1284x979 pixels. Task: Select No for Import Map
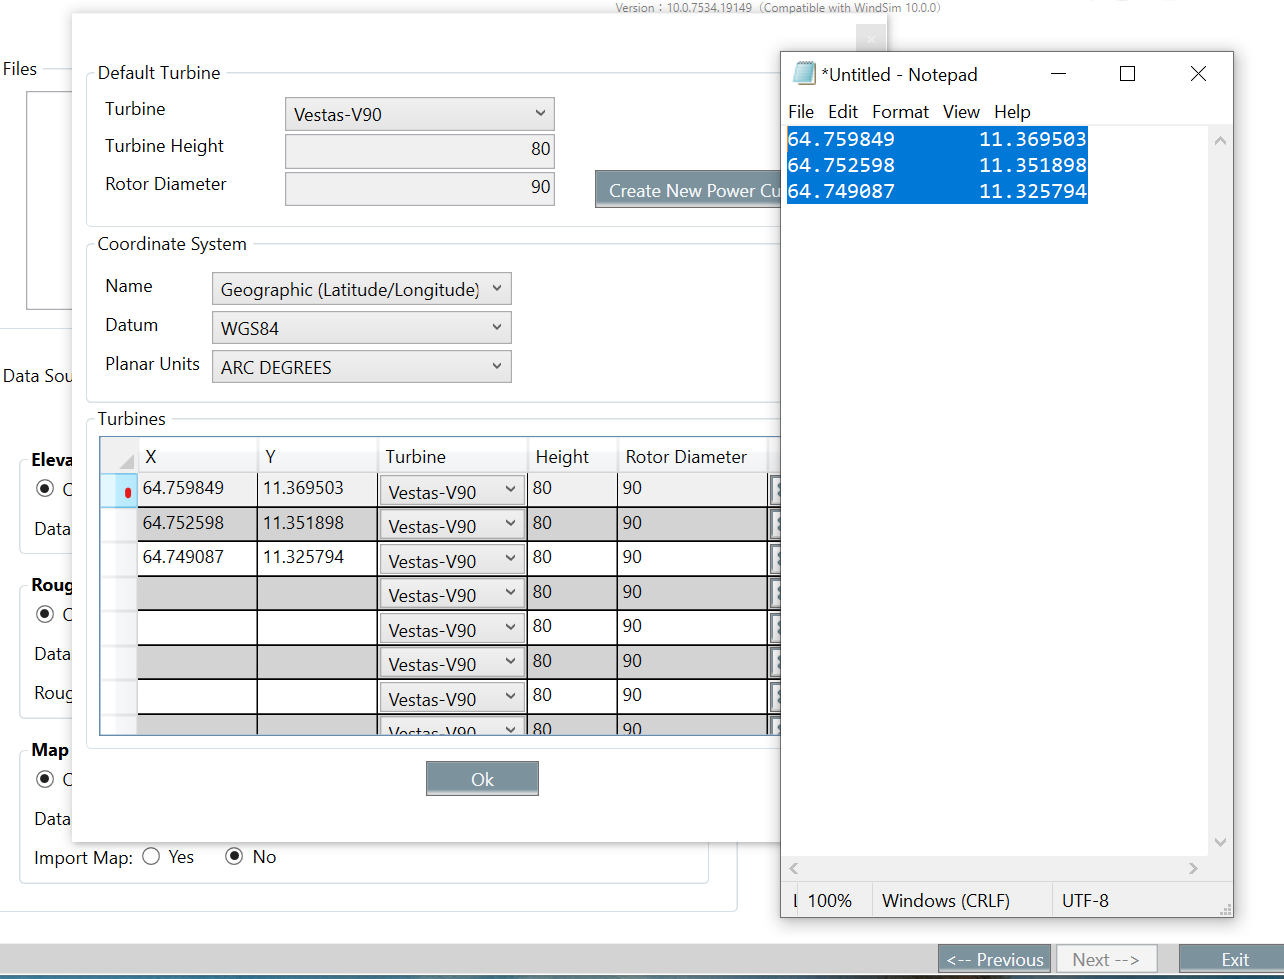pos(235,857)
